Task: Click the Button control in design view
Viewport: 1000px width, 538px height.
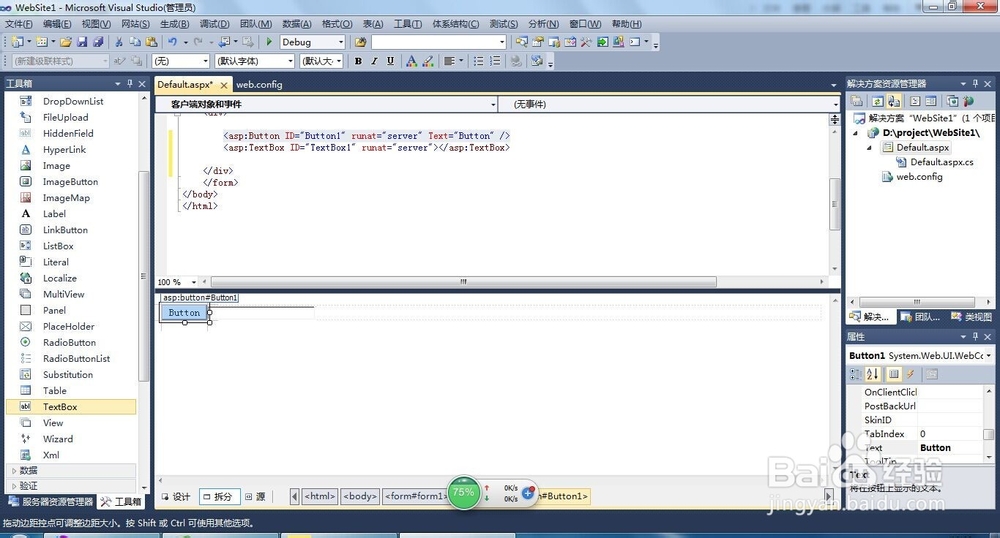Action: 184,312
